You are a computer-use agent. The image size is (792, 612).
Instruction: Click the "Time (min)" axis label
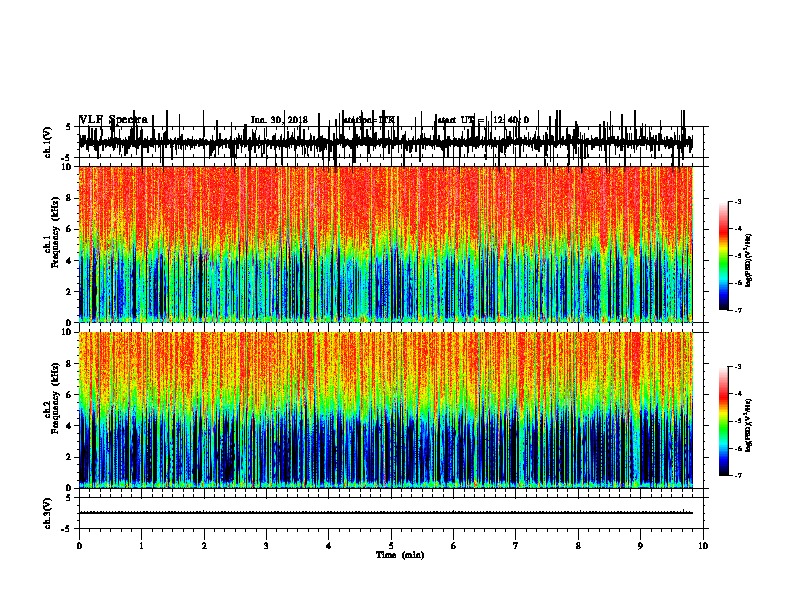[x=400, y=555]
